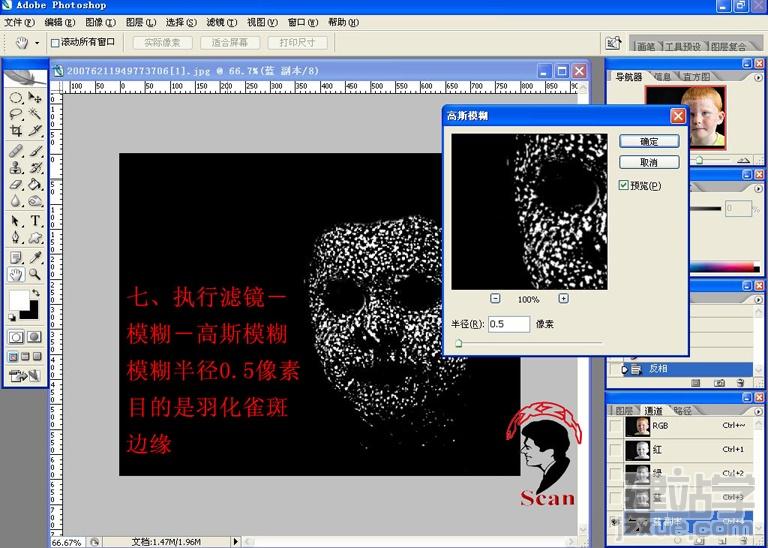Select Standard screen mode
This screenshot has height=548, width=768.
tap(14, 357)
